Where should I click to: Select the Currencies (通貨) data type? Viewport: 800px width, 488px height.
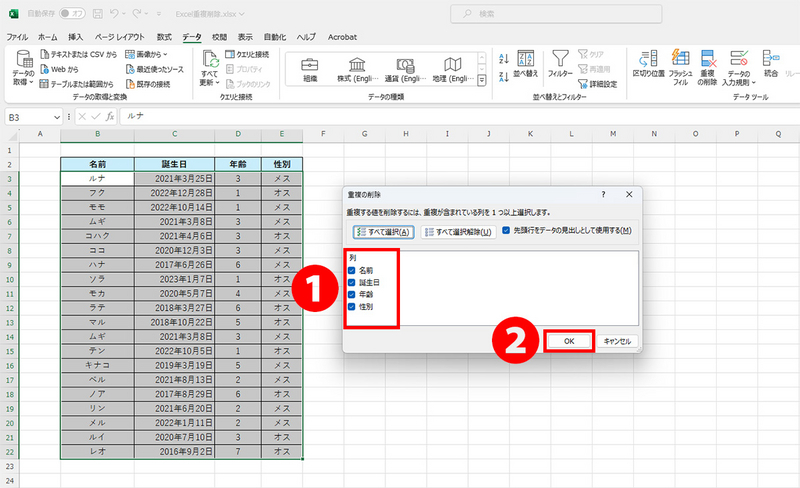pyautogui.click(x=405, y=69)
